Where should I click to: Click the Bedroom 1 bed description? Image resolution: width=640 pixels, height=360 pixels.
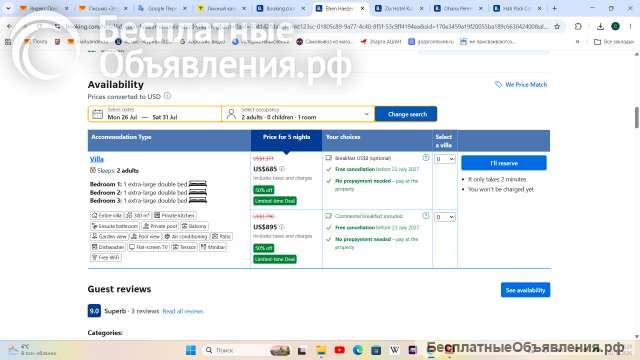[148, 184]
